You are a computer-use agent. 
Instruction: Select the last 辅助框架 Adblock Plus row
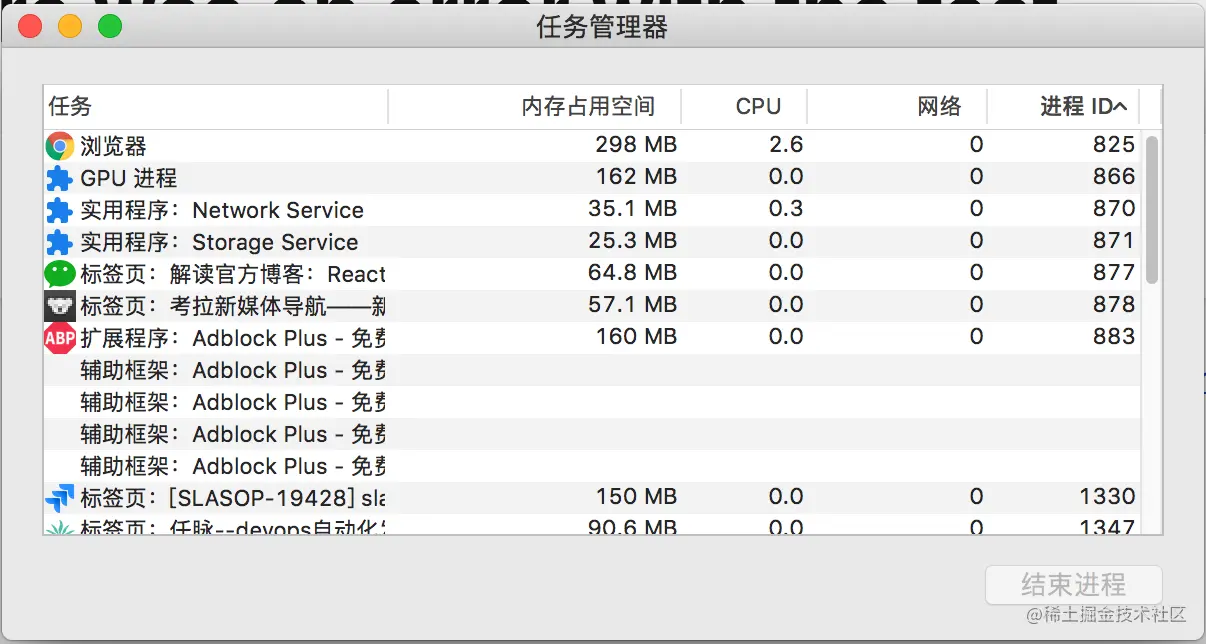pos(232,466)
